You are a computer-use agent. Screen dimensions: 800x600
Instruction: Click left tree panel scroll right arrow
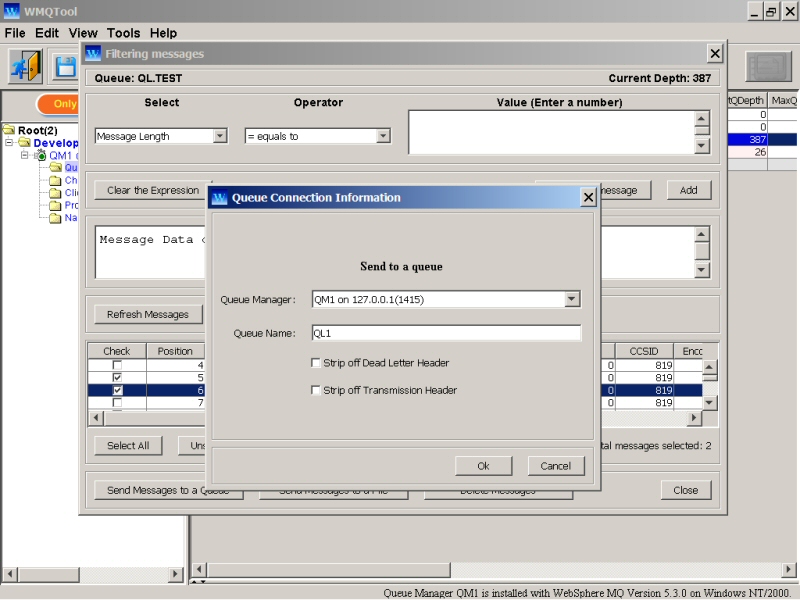174,573
